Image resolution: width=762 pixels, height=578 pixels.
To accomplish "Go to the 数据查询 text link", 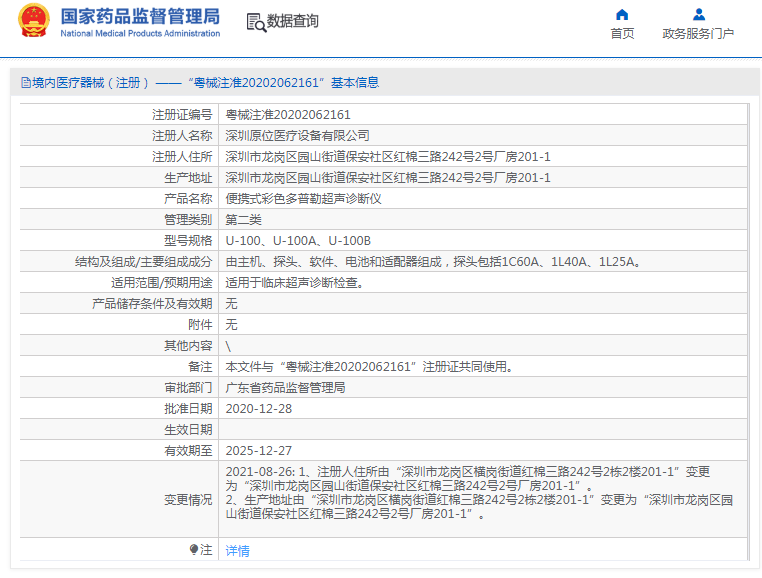I will pos(293,21).
